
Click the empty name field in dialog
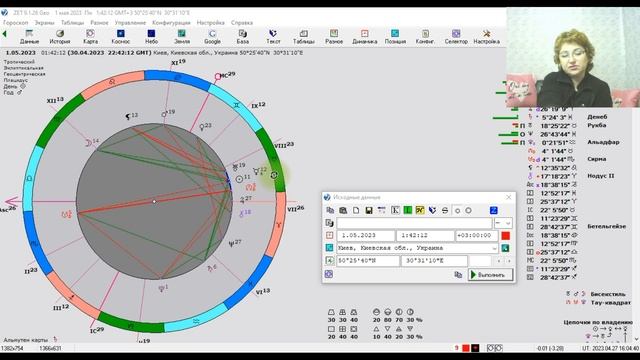pos(414,223)
